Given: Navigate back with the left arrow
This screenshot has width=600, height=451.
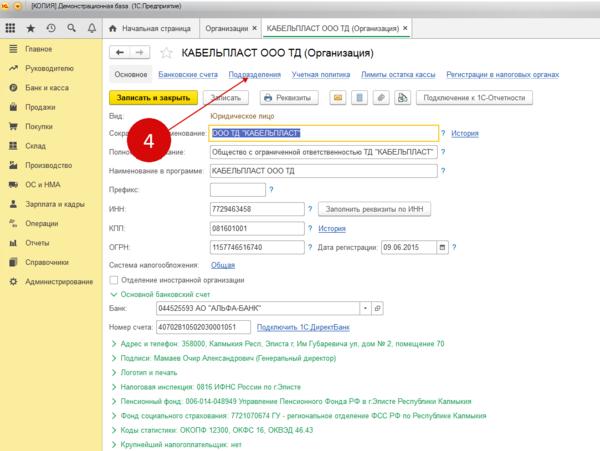Looking at the screenshot, I should point(120,52).
